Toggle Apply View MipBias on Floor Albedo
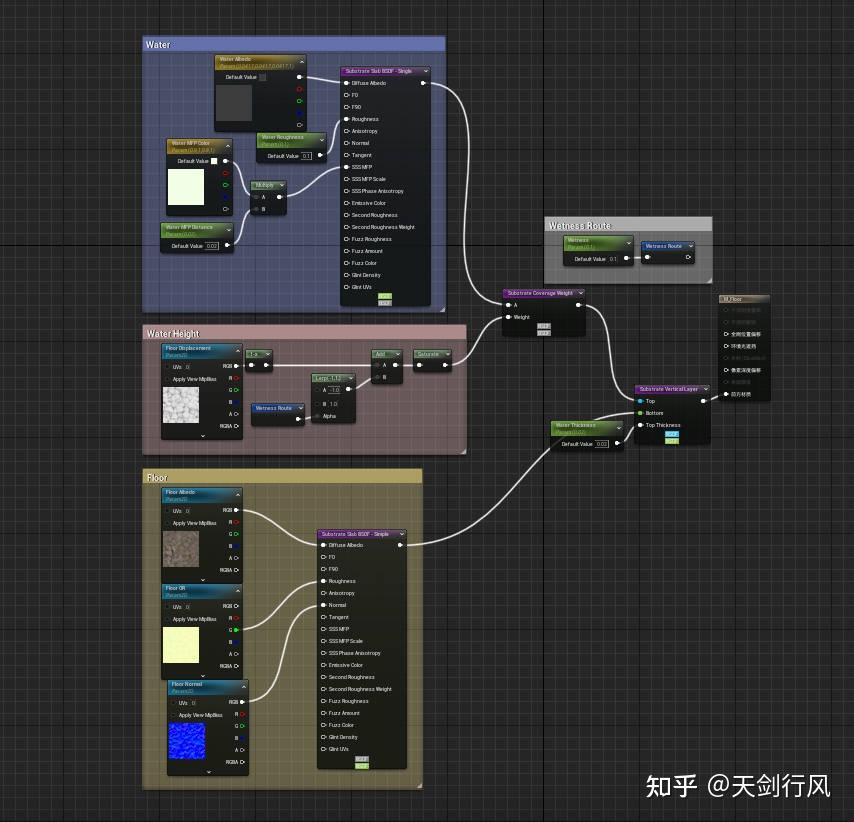 [x=167, y=523]
